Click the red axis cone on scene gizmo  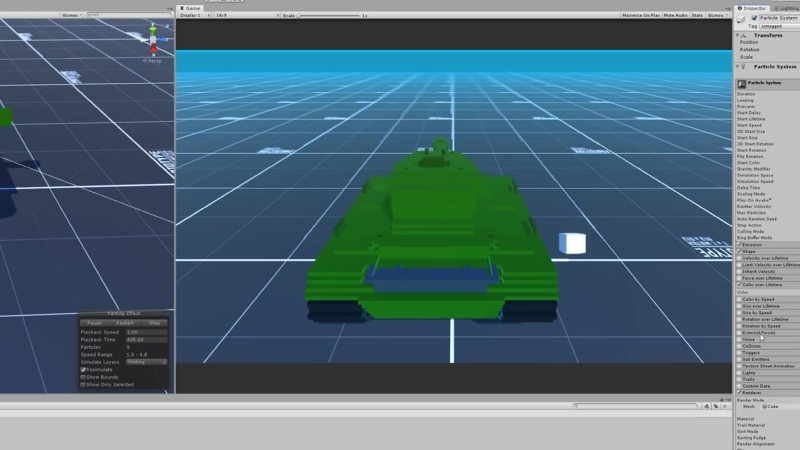[x=153, y=49]
